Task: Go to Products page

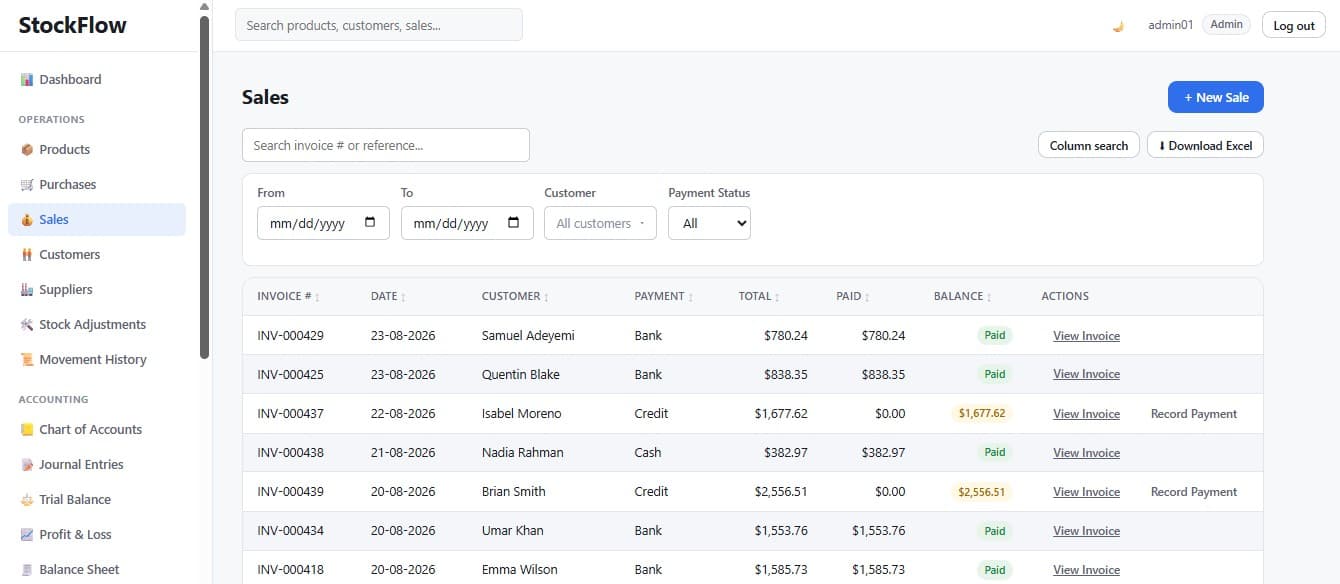Action: pos(97,150)
